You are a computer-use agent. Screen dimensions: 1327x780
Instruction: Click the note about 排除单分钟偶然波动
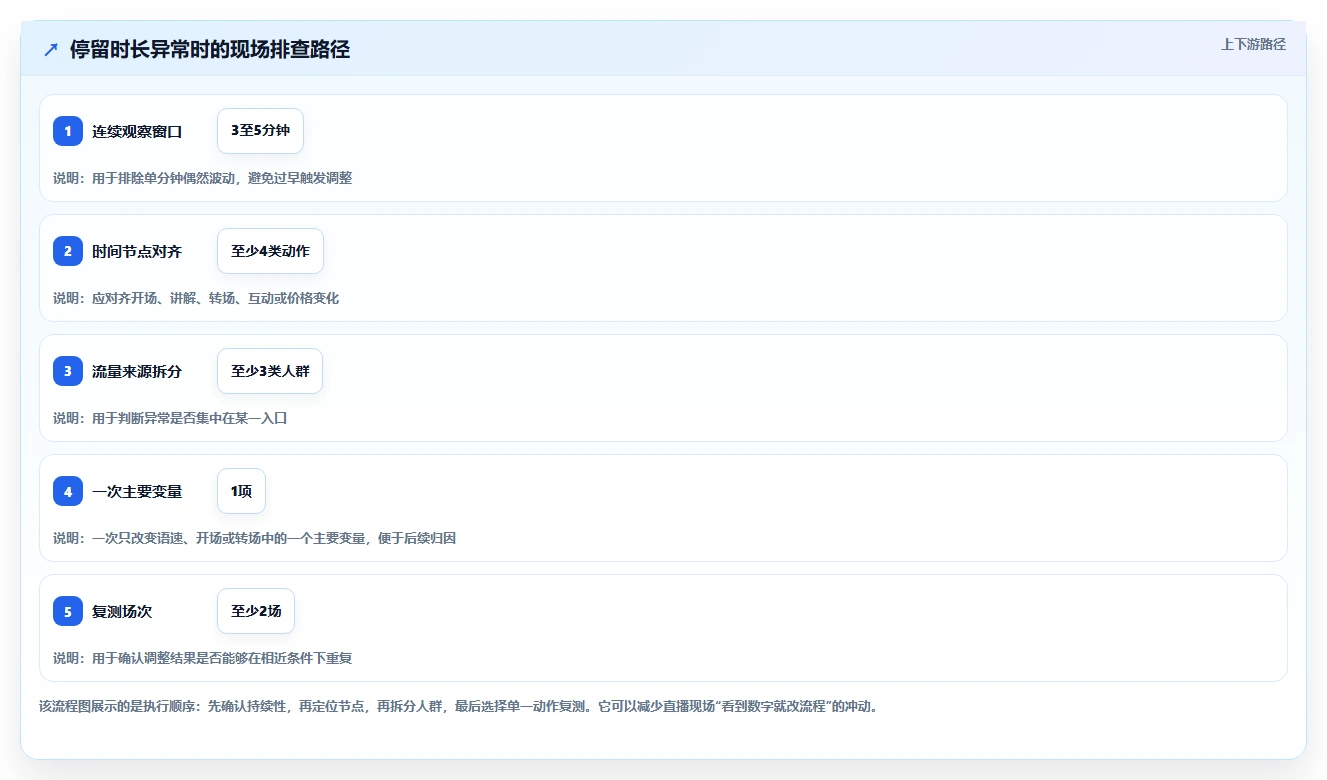point(202,178)
